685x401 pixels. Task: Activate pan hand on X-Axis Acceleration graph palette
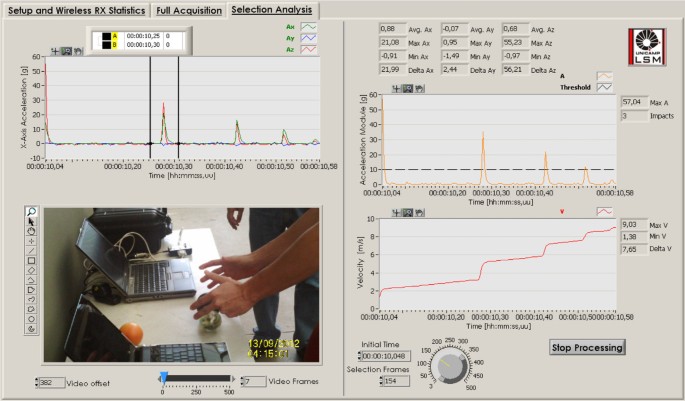[77, 51]
